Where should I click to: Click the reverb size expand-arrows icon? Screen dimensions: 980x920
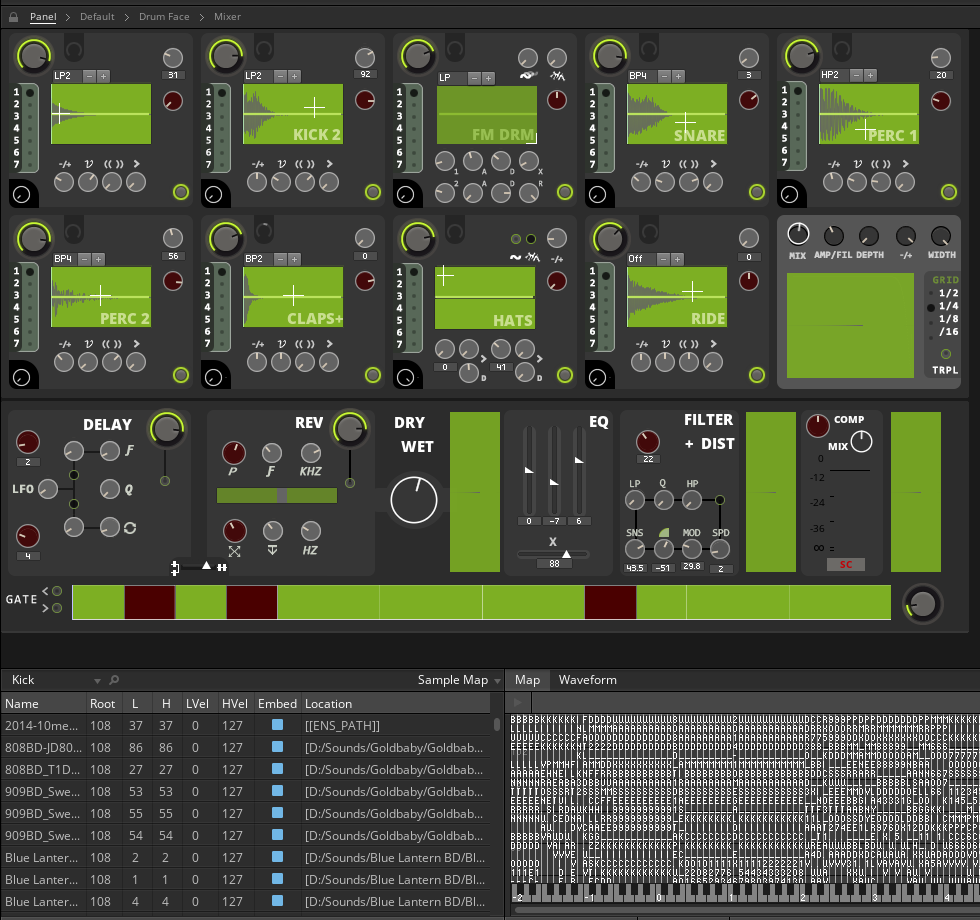(235, 551)
